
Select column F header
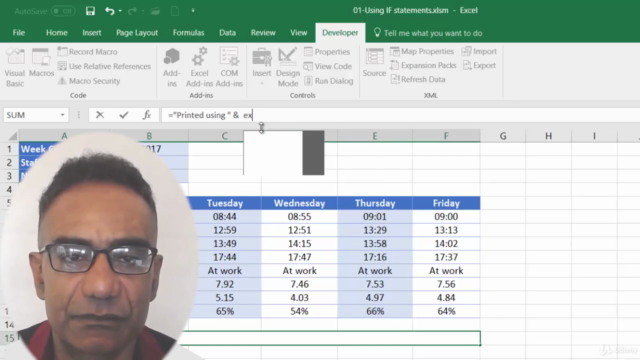[446, 136]
